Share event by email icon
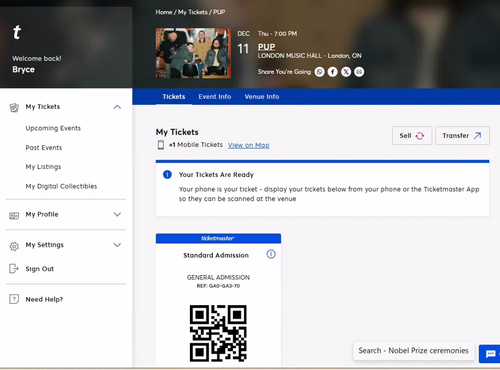 359,72
